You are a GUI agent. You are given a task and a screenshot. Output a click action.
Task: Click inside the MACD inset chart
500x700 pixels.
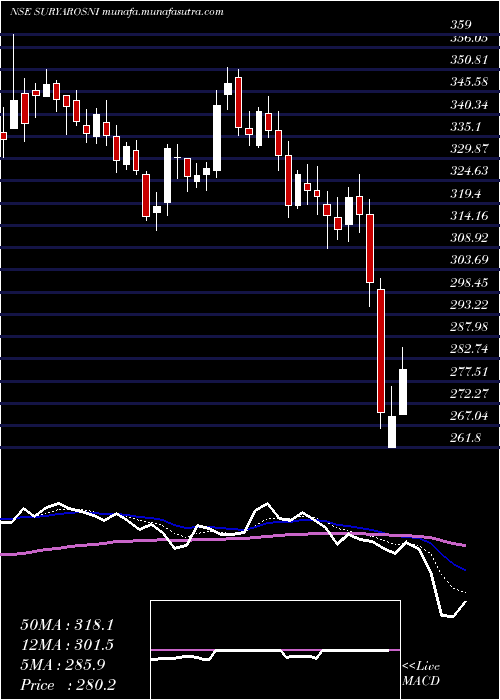click(x=275, y=650)
